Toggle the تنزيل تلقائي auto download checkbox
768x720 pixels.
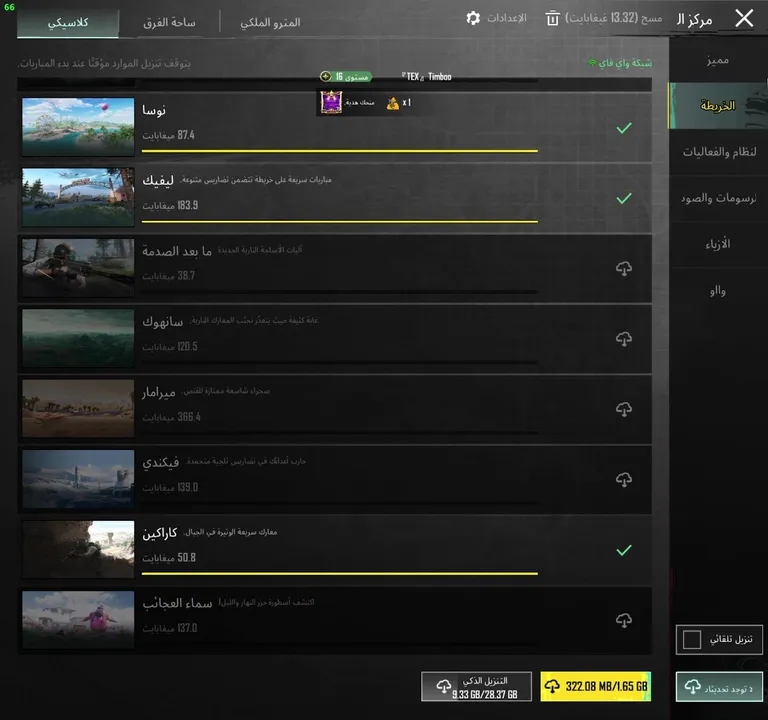pos(692,640)
